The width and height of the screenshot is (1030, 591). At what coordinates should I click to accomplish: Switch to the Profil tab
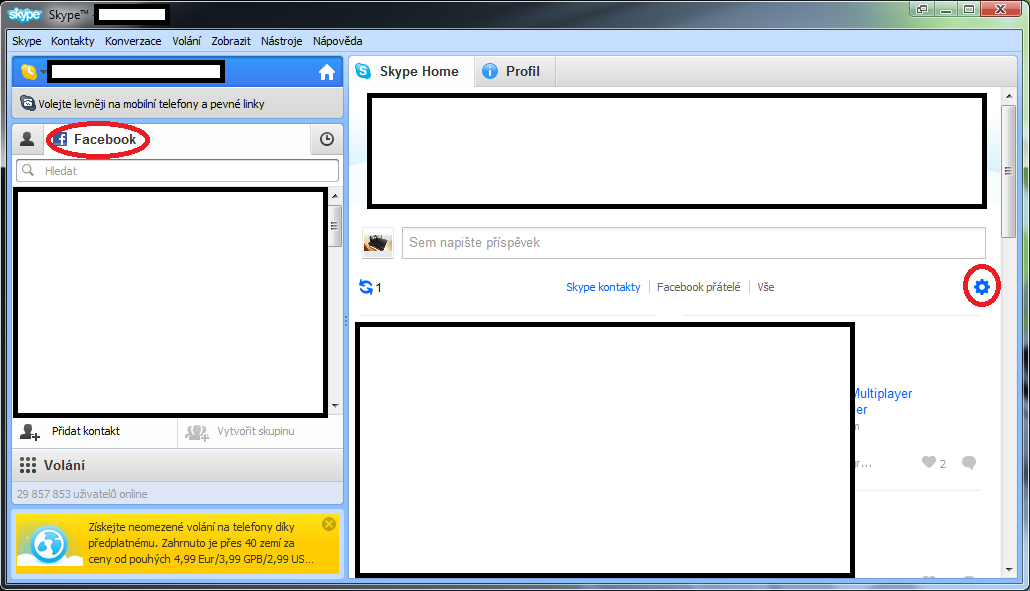pyautogui.click(x=514, y=71)
